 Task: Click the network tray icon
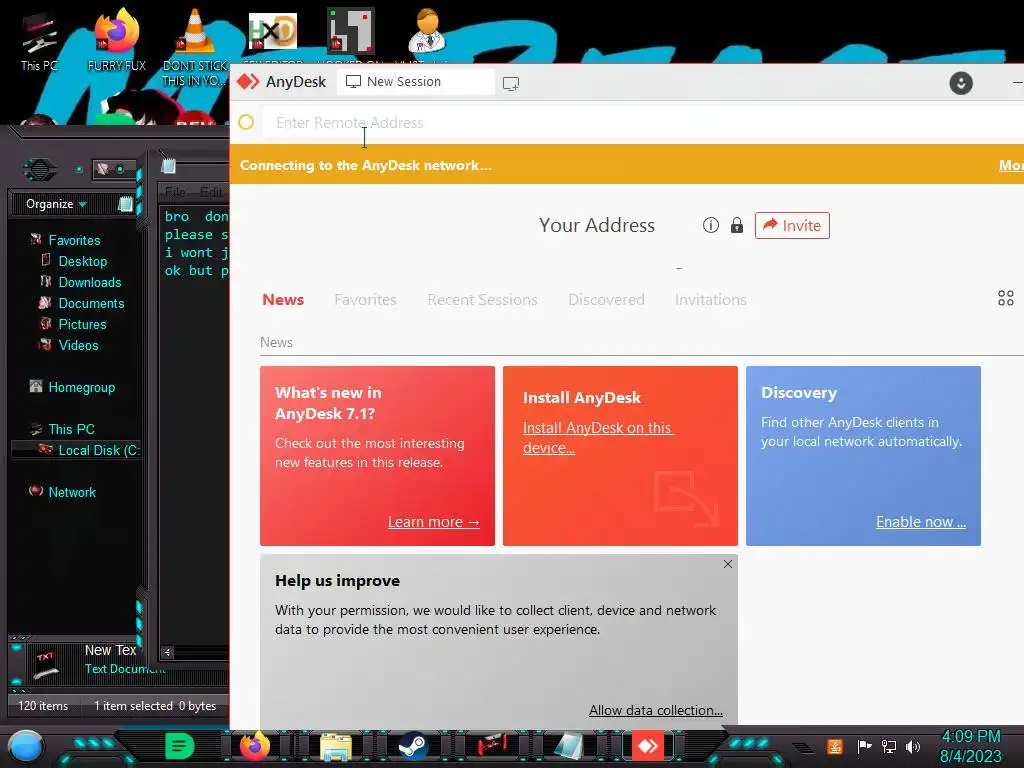pyautogui.click(x=889, y=746)
